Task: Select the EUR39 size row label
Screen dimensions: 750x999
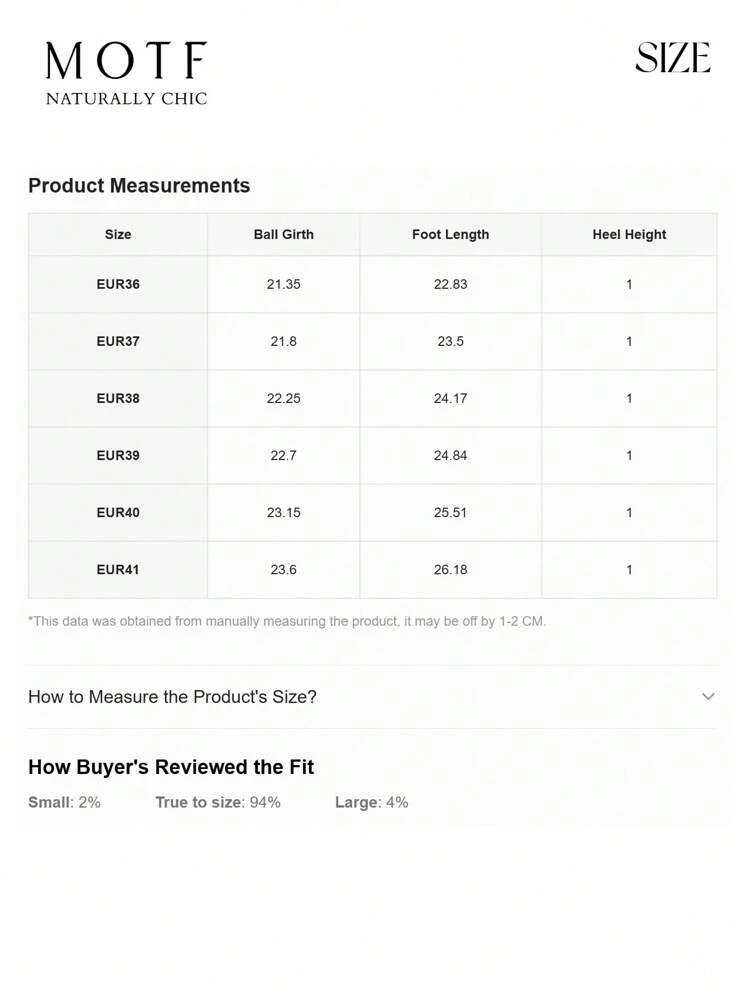Action: pos(118,455)
